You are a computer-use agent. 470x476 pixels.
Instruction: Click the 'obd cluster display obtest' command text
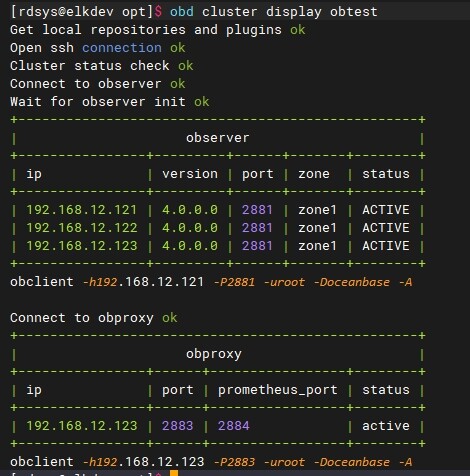[x=274, y=12]
